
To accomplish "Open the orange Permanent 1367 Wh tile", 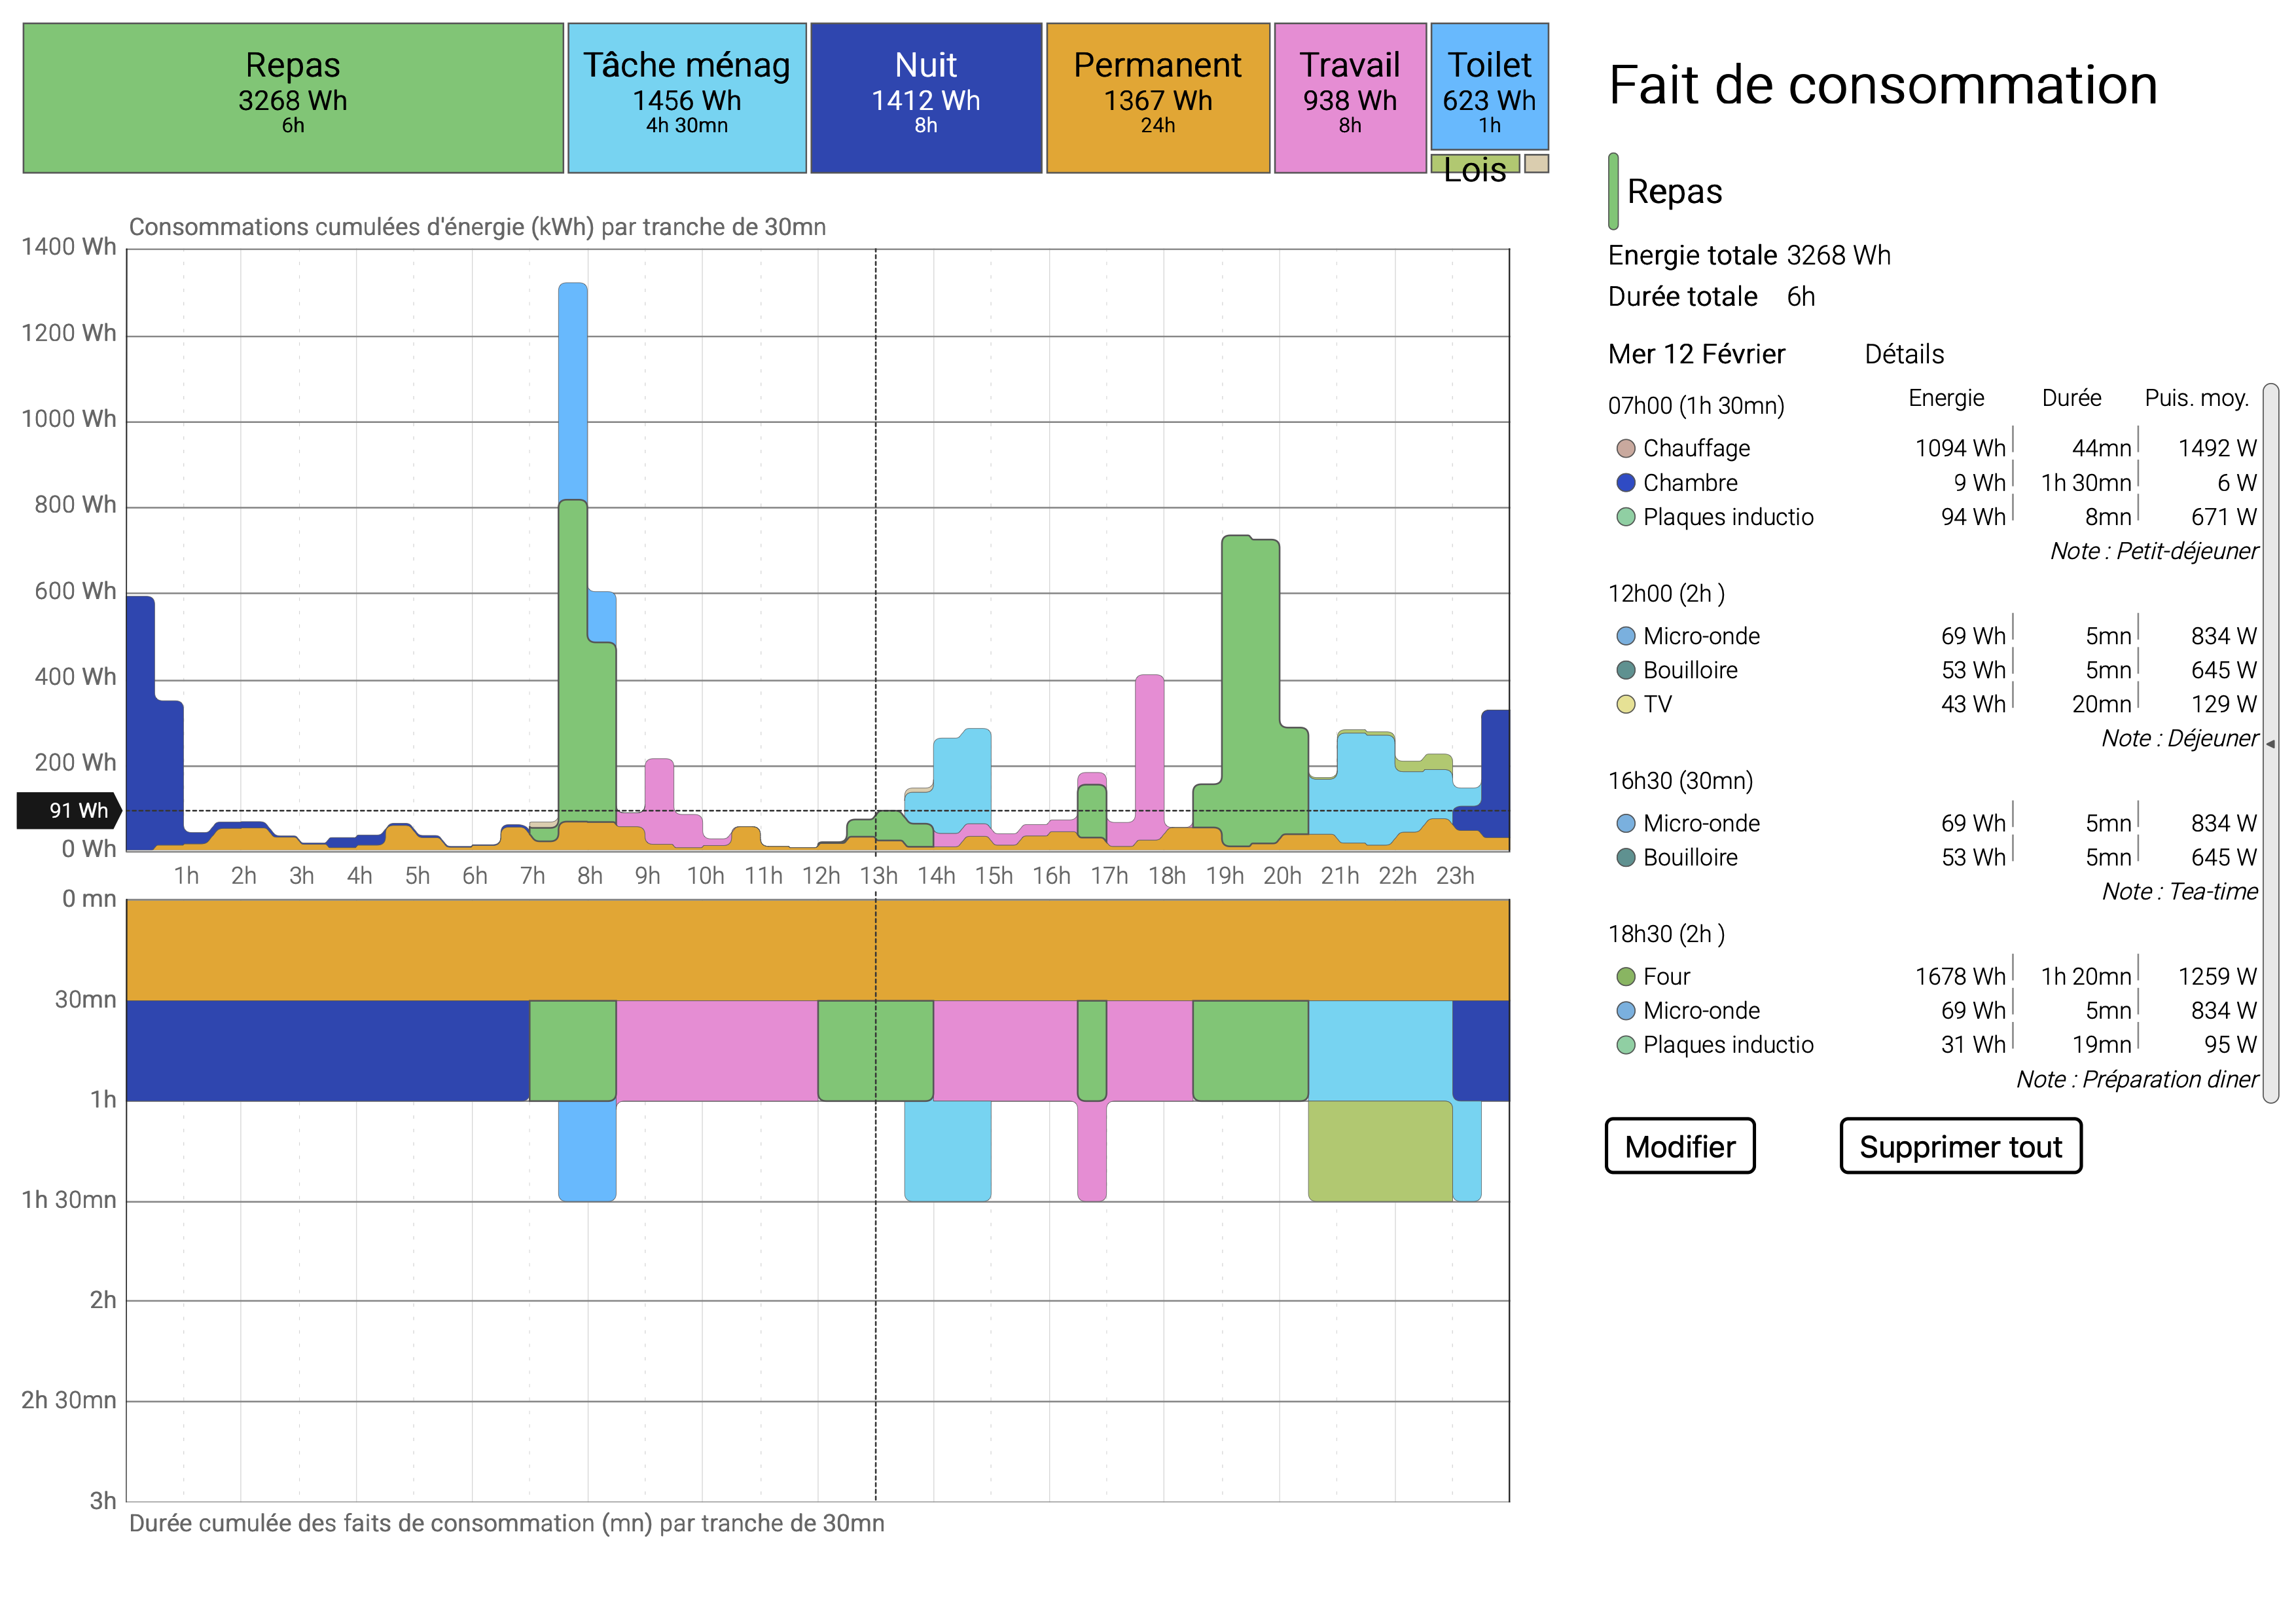I will (1157, 98).
